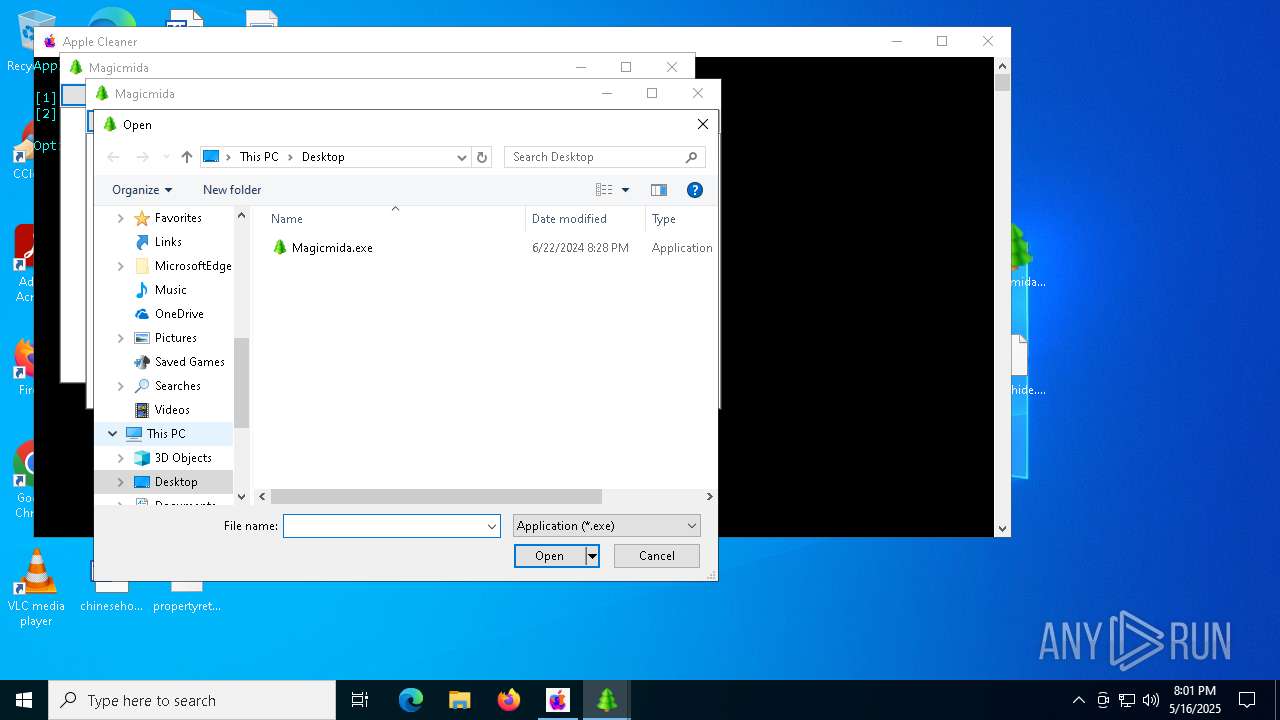Select Music in navigation pane
The width and height of the screenshot is (1280, 720).
(x=170, y=290)
